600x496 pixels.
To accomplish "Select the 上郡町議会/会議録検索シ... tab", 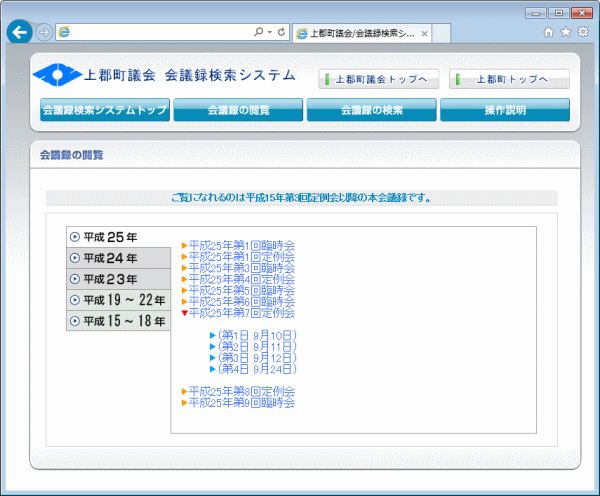I will [x=362, y=34].
